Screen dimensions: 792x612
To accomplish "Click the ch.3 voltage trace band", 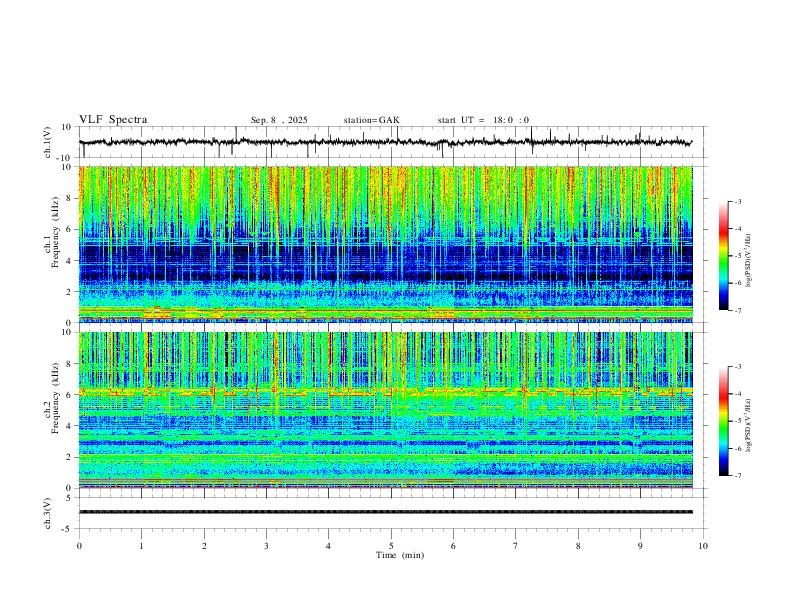I will pos(386,512).
